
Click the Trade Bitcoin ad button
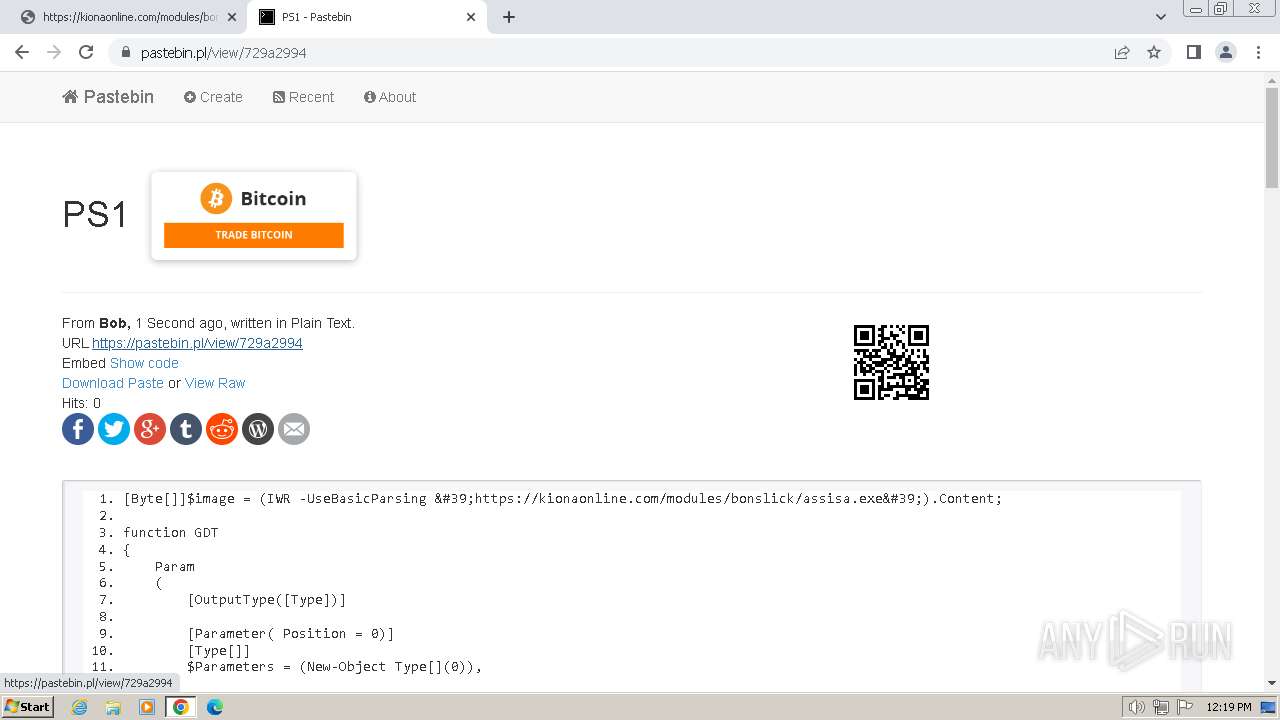tap(254, 235)
